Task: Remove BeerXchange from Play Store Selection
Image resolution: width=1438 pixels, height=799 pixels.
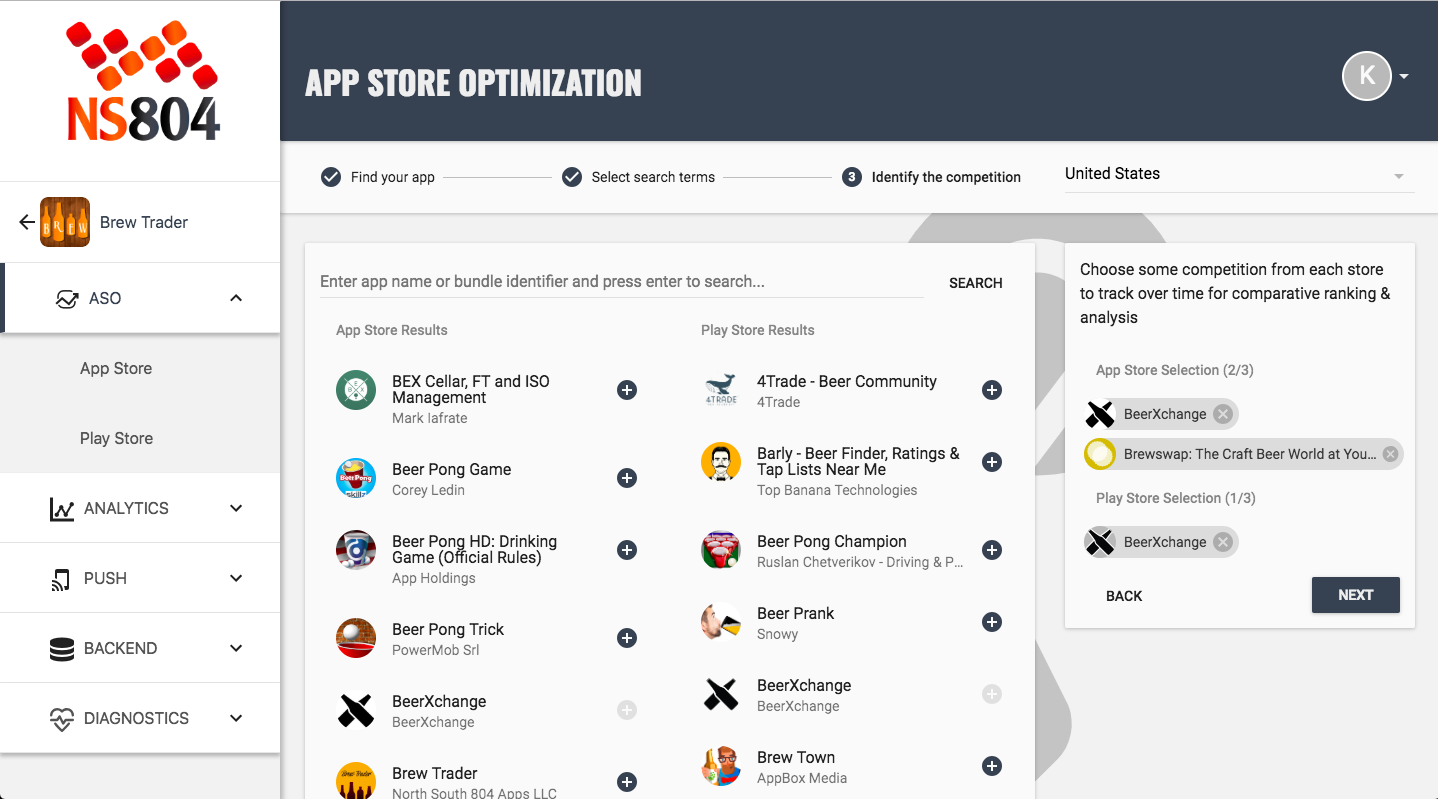Action: tap(1223, 542)
